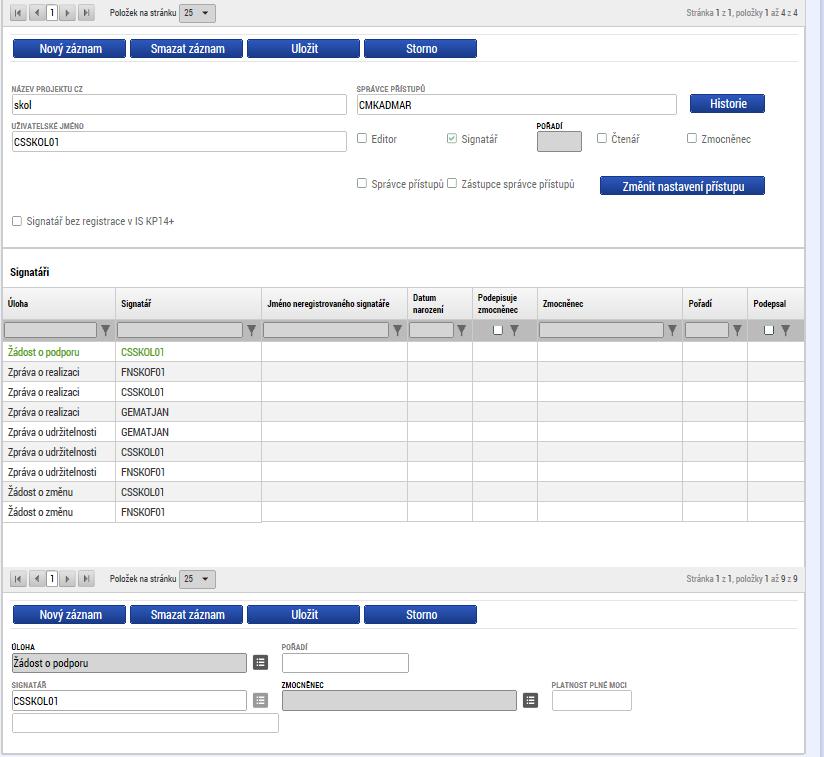Screen dimensions: 824x757
Task: Click filter icon for Pořadí column
Action: pos(737,330)
